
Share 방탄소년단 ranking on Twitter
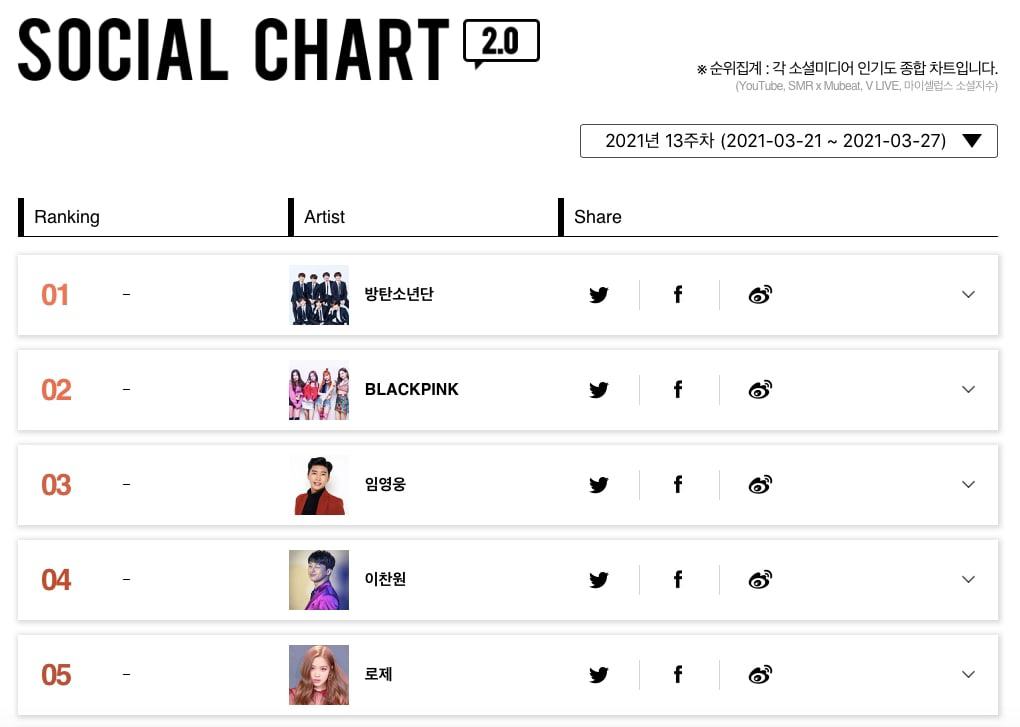pyautogui.click(x=599, y=295)
